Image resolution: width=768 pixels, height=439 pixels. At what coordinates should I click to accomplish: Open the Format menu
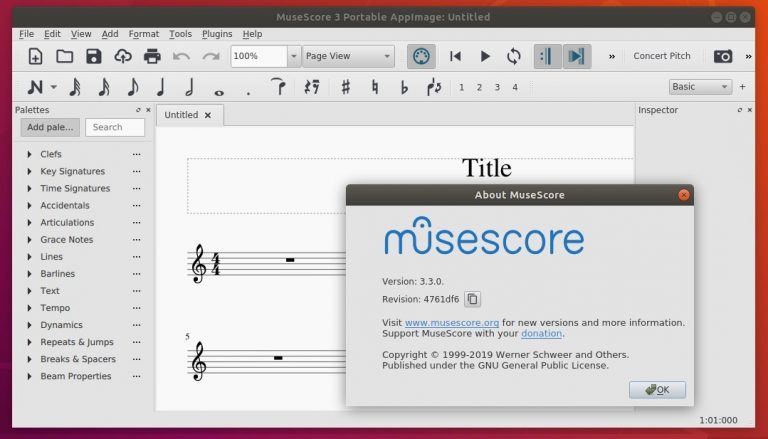(144, 34)
